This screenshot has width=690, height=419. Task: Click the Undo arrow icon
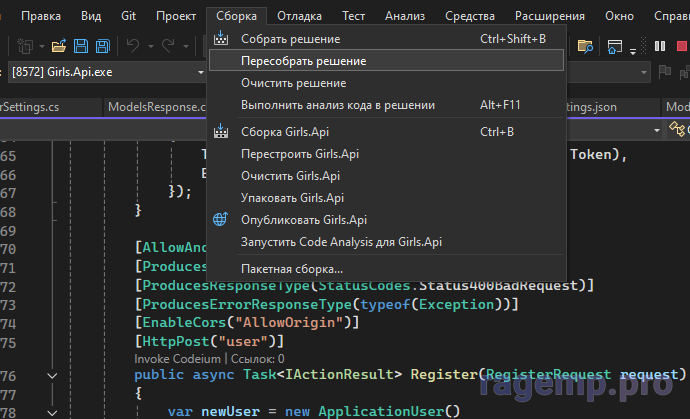click(x=133, y=45)
